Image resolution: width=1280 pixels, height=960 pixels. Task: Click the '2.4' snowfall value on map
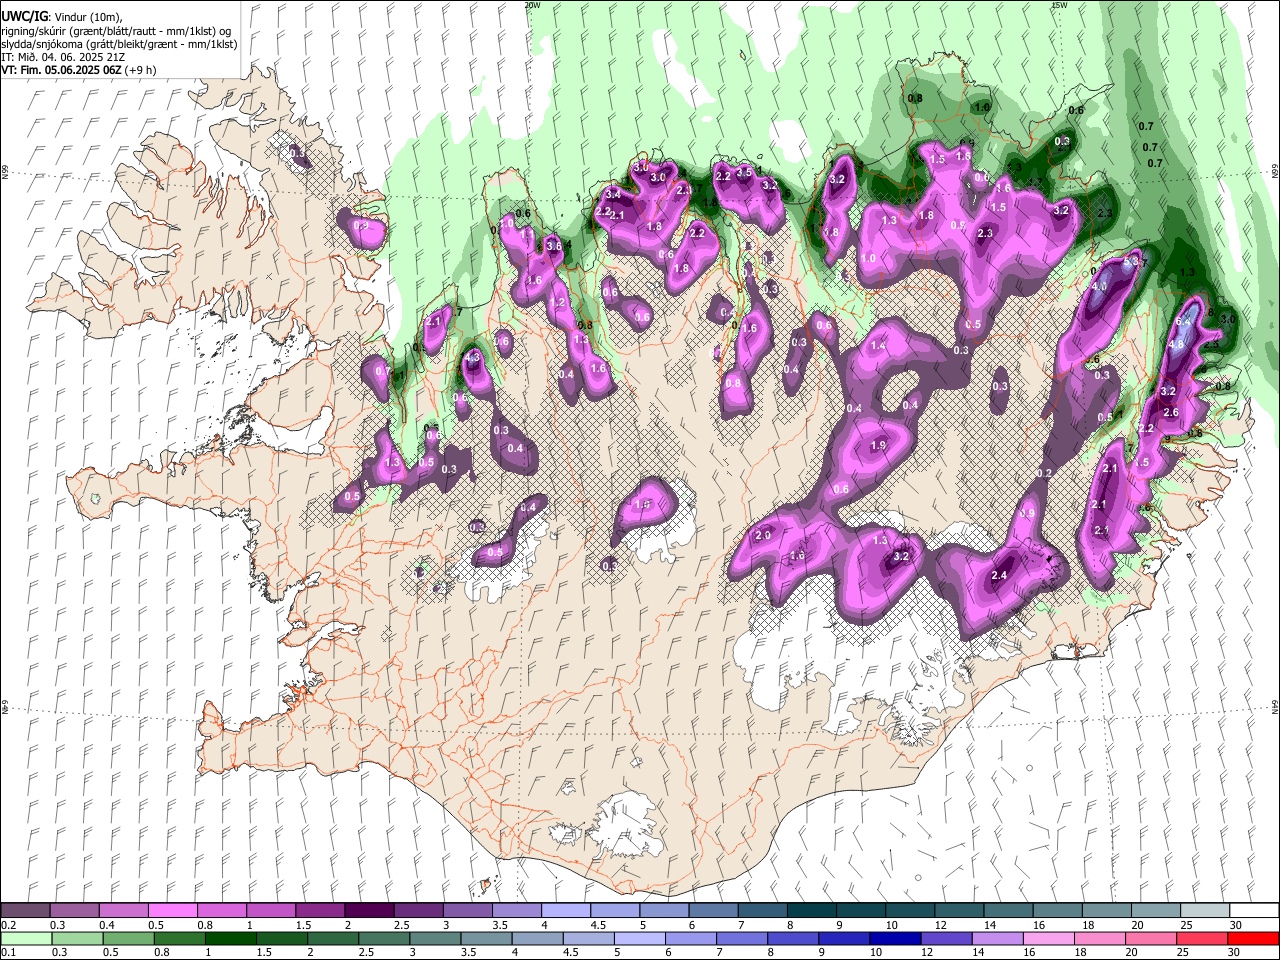[999, 575]
